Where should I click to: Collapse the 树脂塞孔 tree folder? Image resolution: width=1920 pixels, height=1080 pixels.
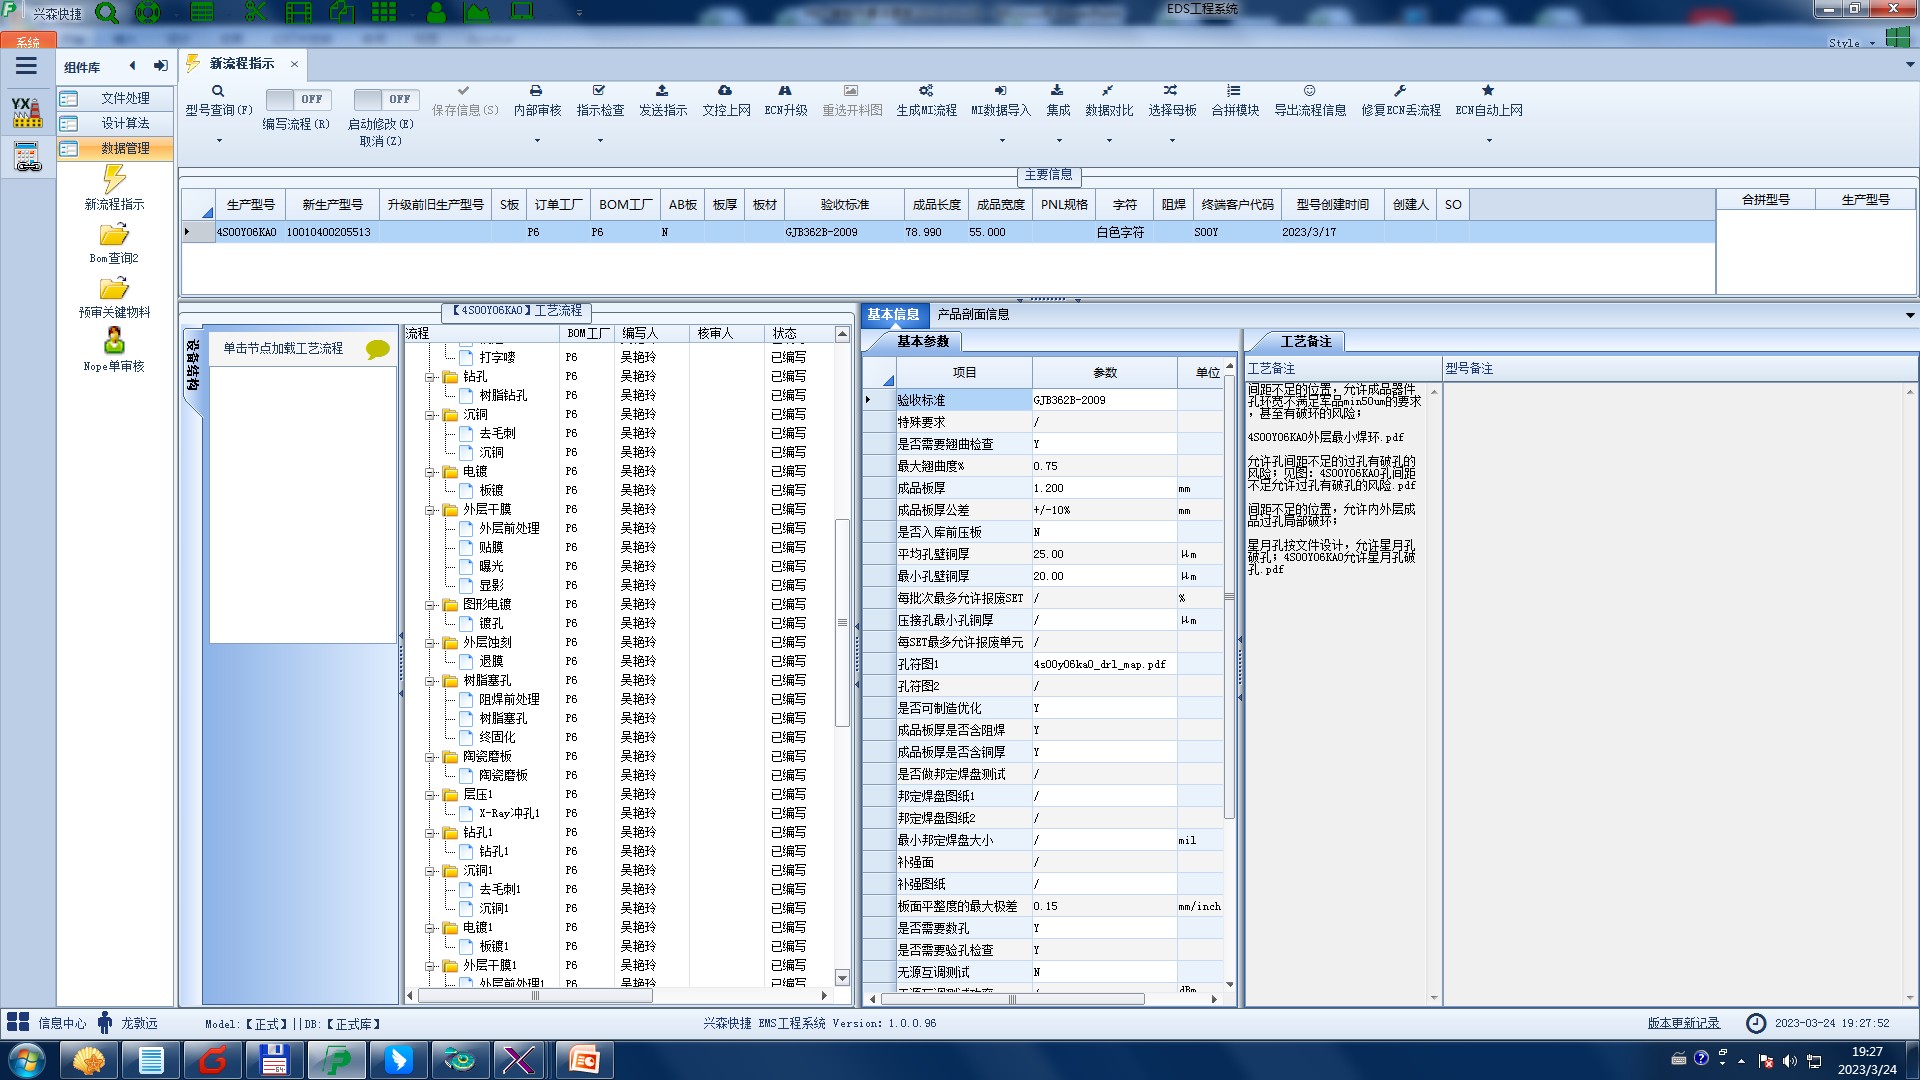click(430, 681)
